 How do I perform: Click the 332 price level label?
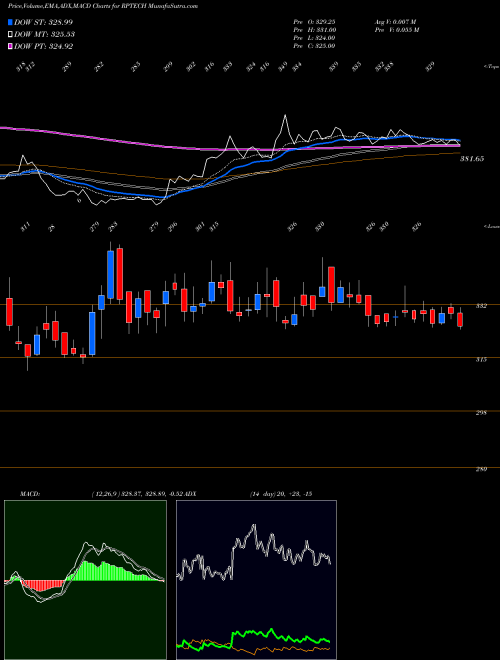coord(481,306)
